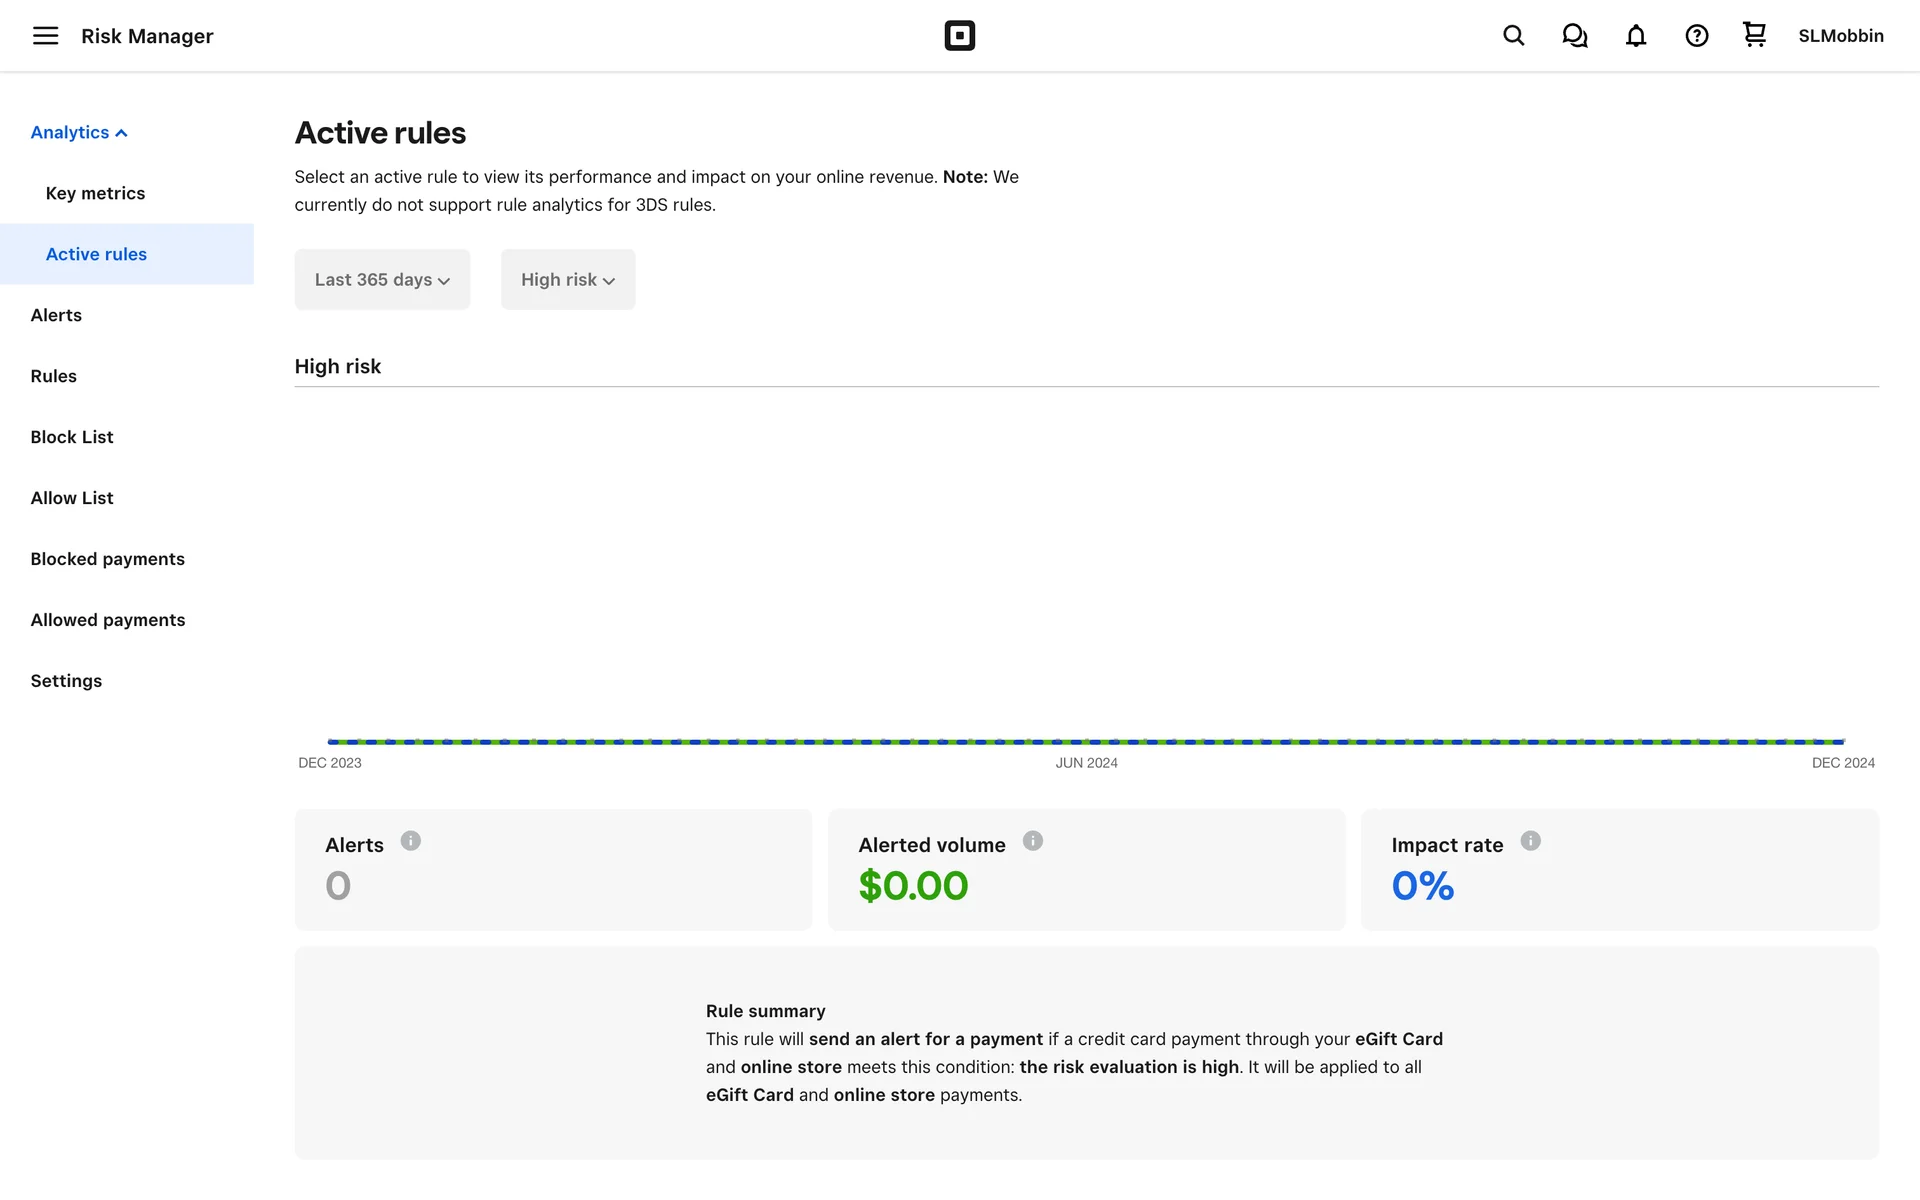Open the search magnifier icon
This screenshot has width=1920, height=1200.
pos(1513,36)
